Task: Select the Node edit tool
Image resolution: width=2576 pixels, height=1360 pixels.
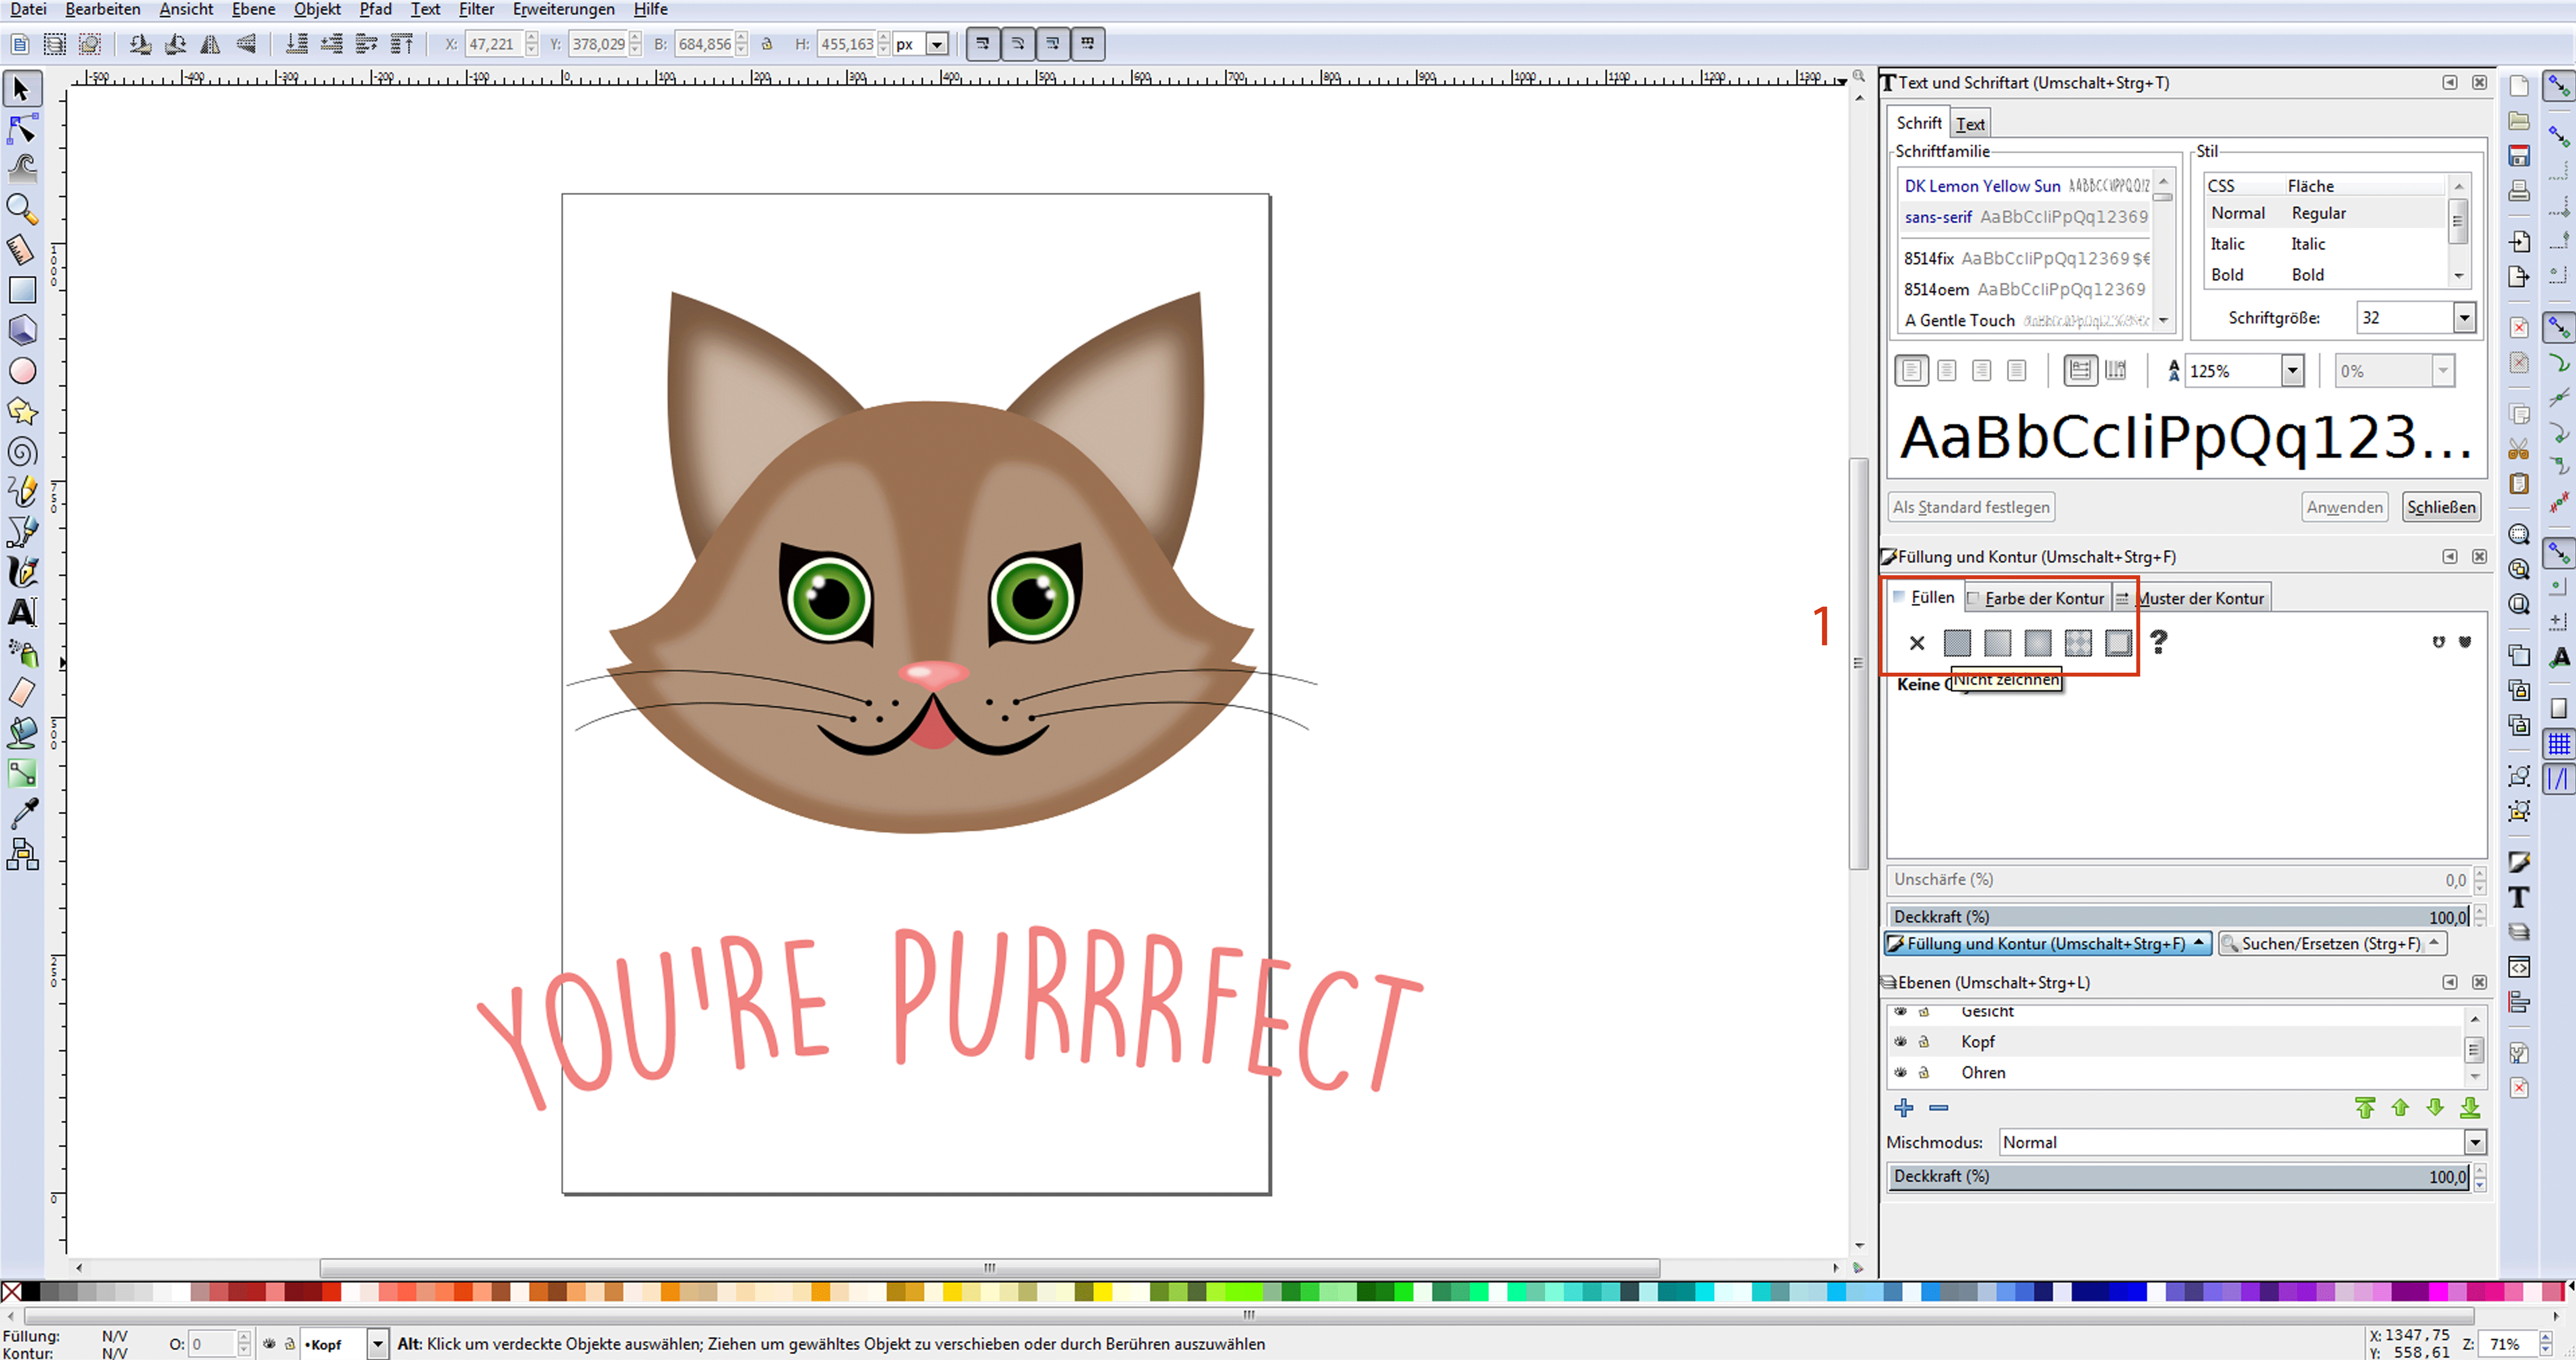Action: [x=21, y=129]
